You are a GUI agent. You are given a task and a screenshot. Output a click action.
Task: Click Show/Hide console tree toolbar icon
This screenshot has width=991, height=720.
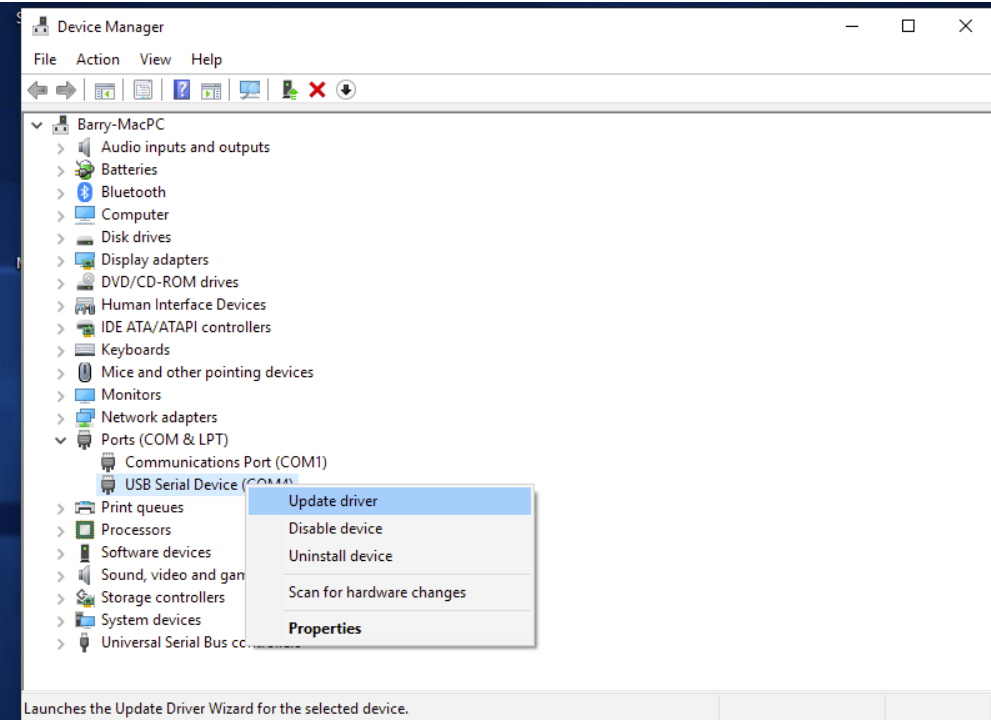point(105,90)
